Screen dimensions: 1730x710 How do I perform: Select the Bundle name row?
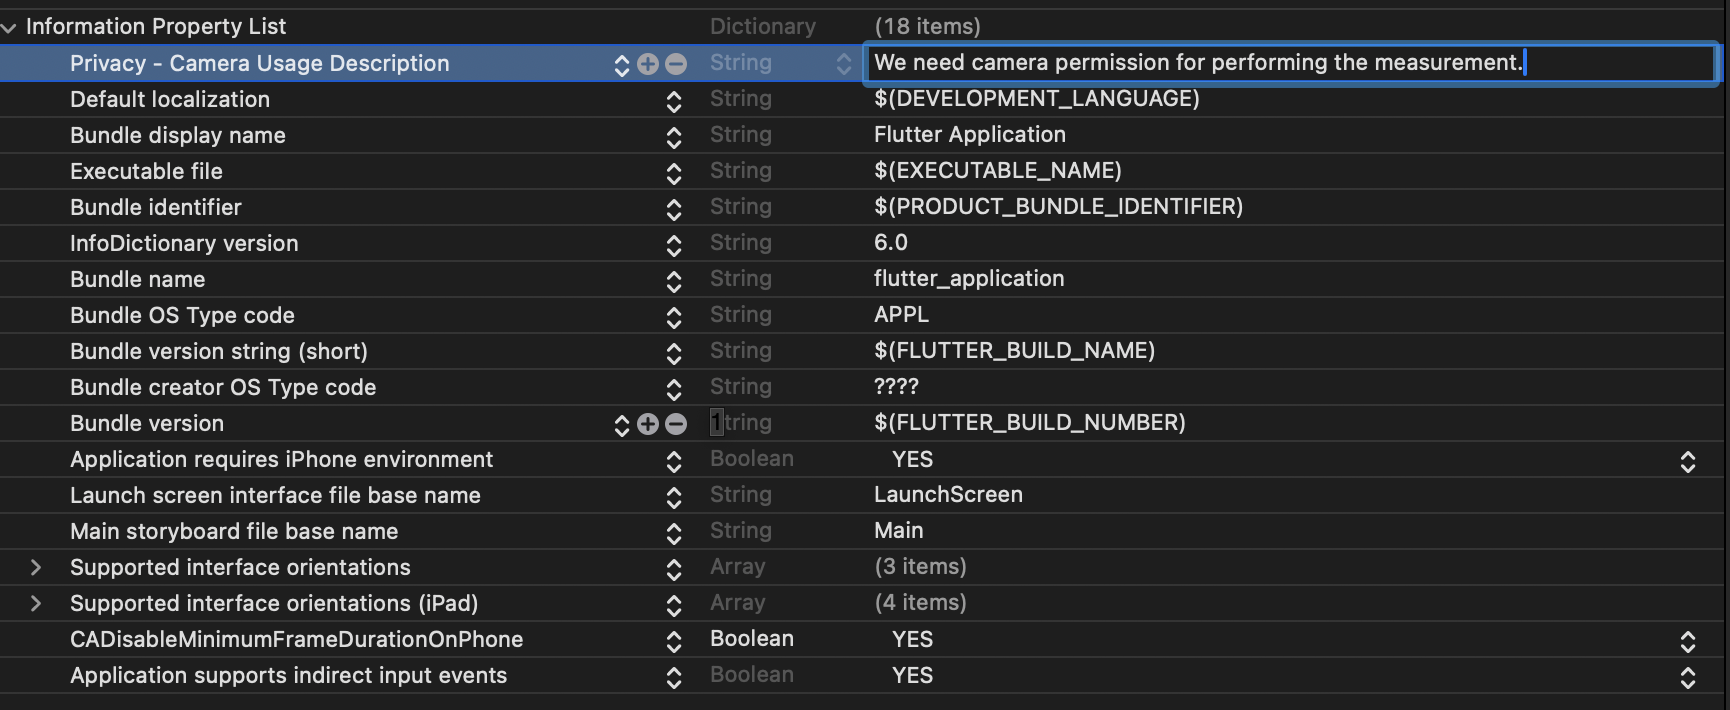pos(865,279)
